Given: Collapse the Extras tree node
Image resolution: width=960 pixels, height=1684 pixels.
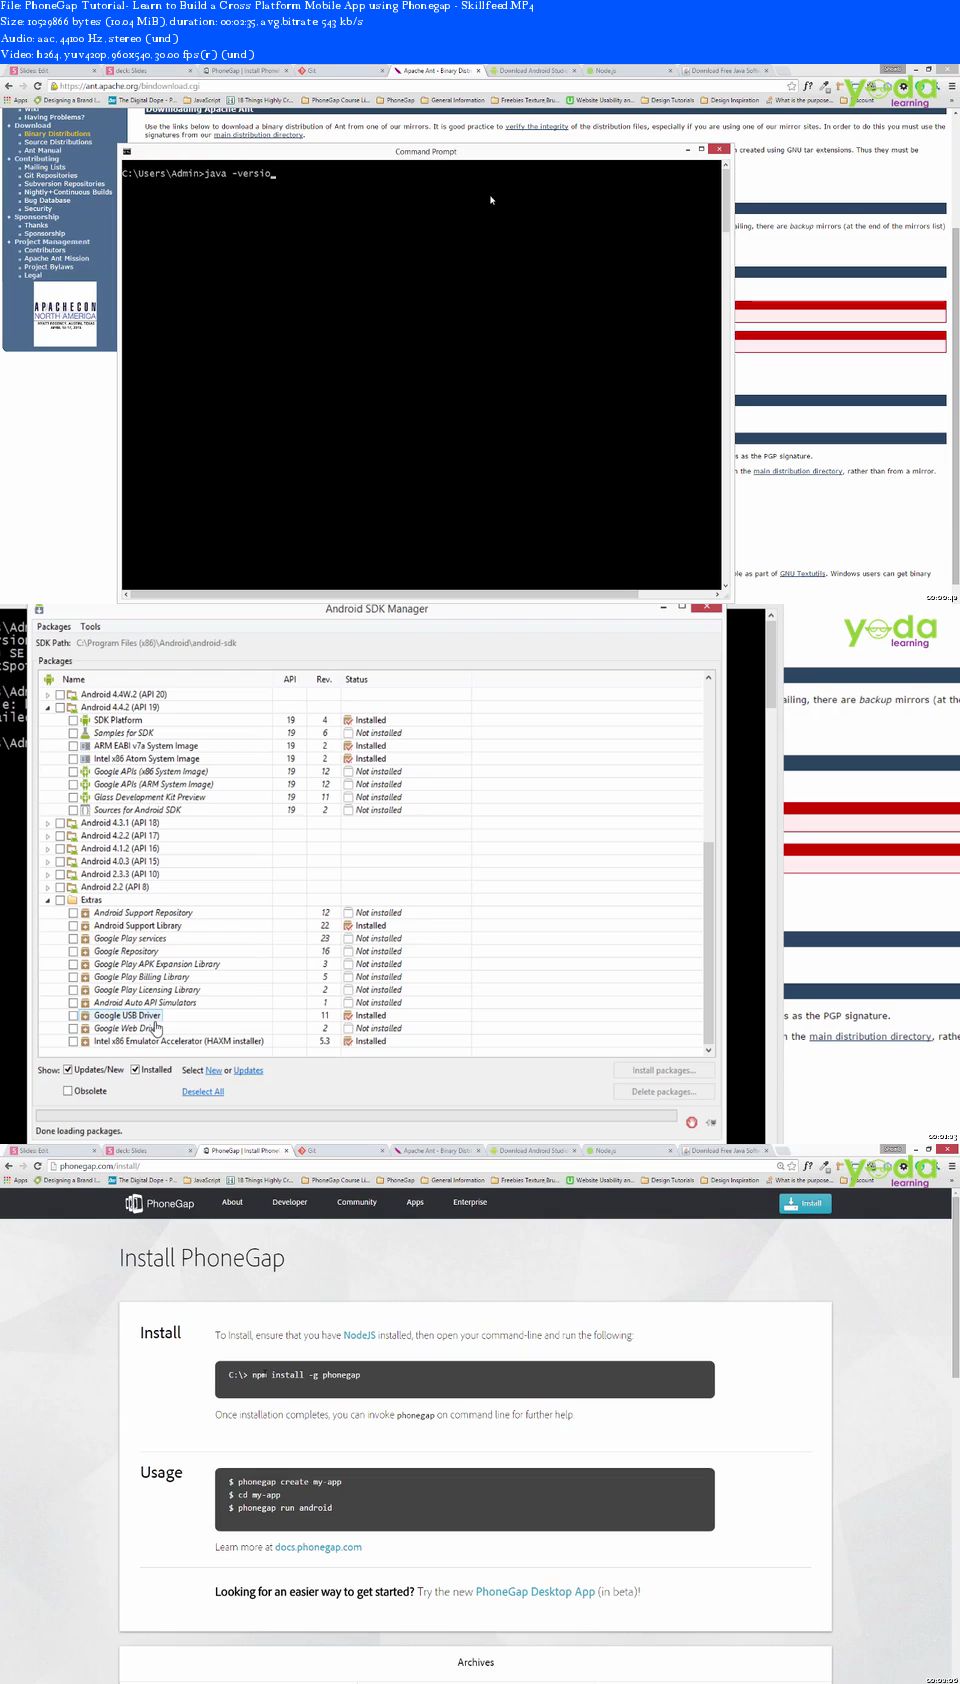Looking at the screenshot, I should [48, 900].
